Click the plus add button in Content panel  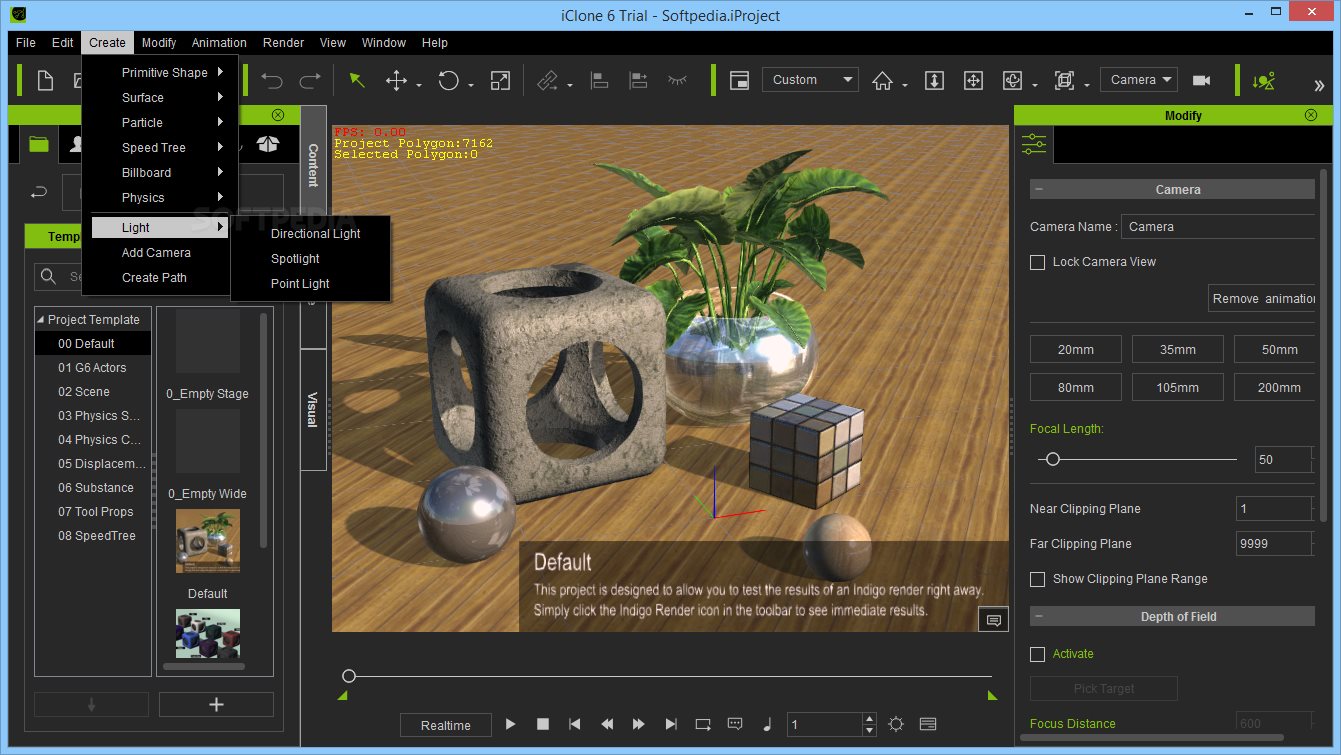click(216, 704)
